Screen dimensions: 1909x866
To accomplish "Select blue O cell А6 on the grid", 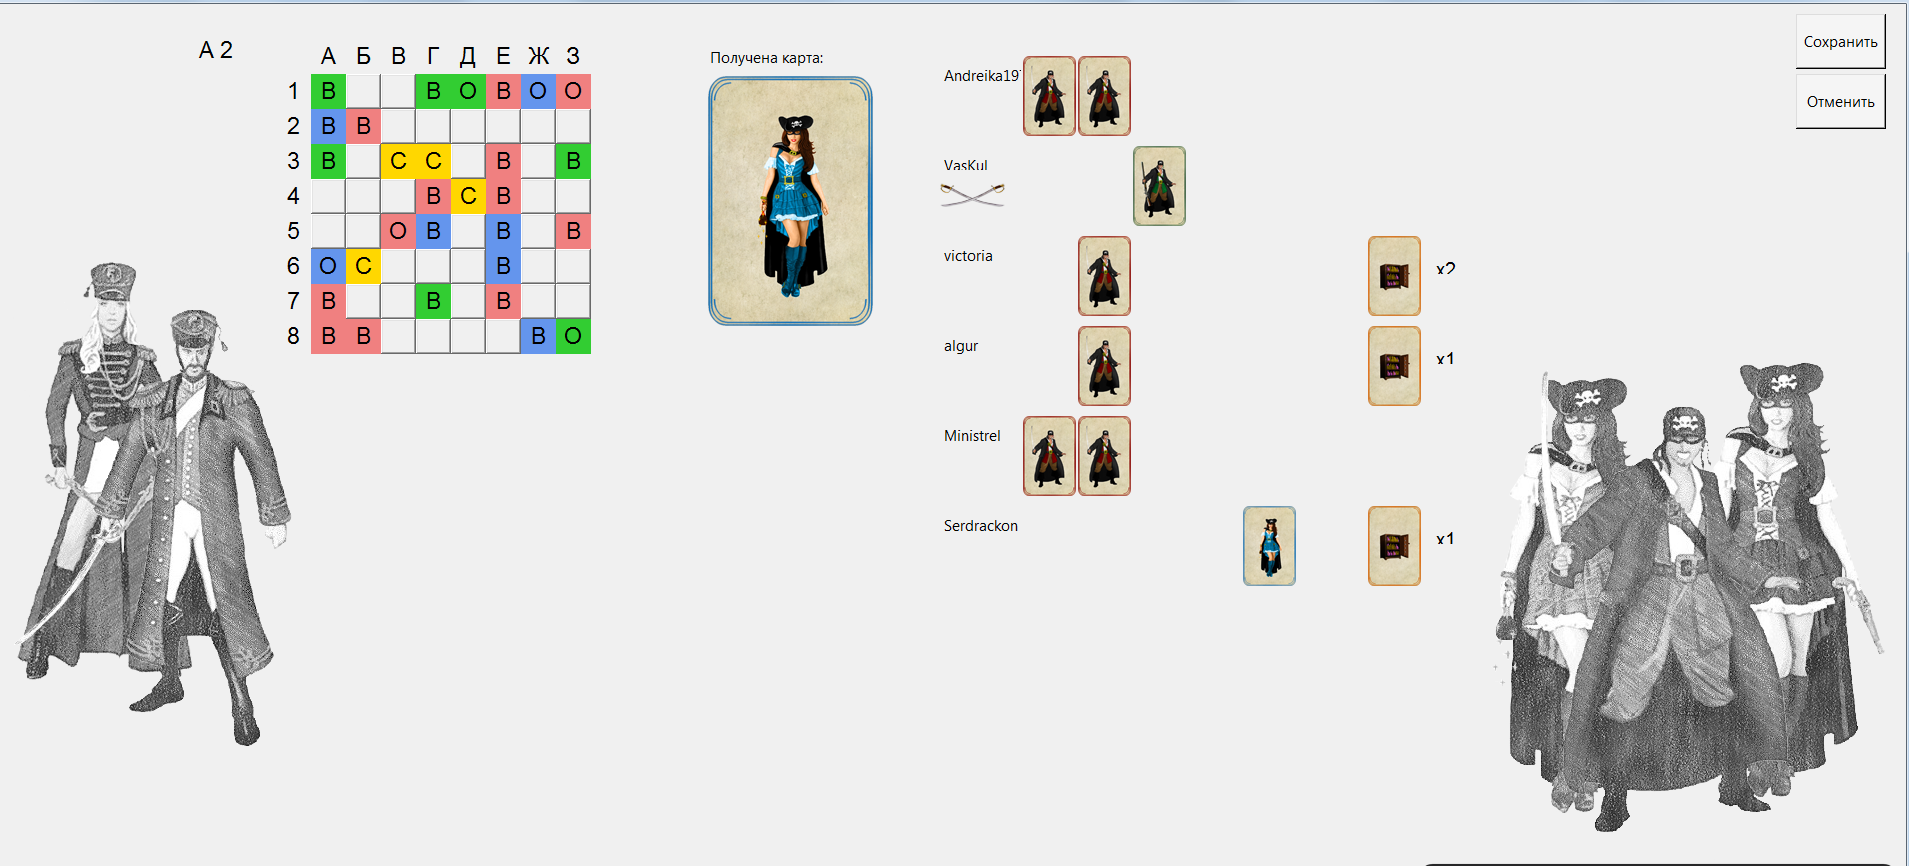I will click(328, 266).
